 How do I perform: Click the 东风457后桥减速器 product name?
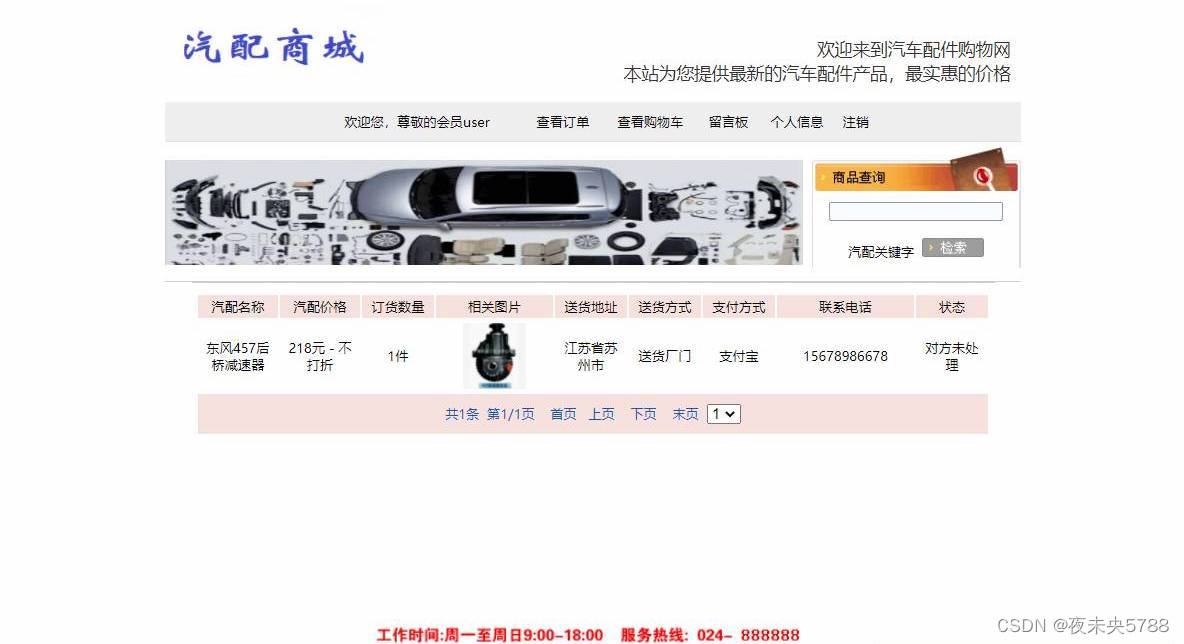coord(238,356)
